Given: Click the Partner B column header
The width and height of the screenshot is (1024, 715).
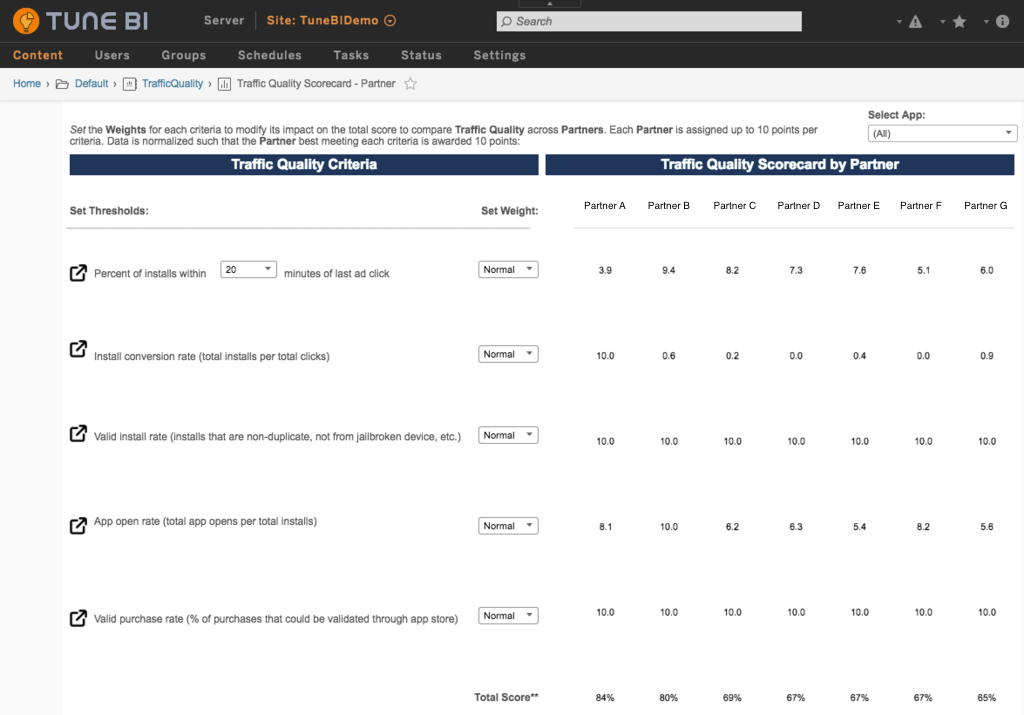Looking at the screenshot, I should (x=669, y=206).
